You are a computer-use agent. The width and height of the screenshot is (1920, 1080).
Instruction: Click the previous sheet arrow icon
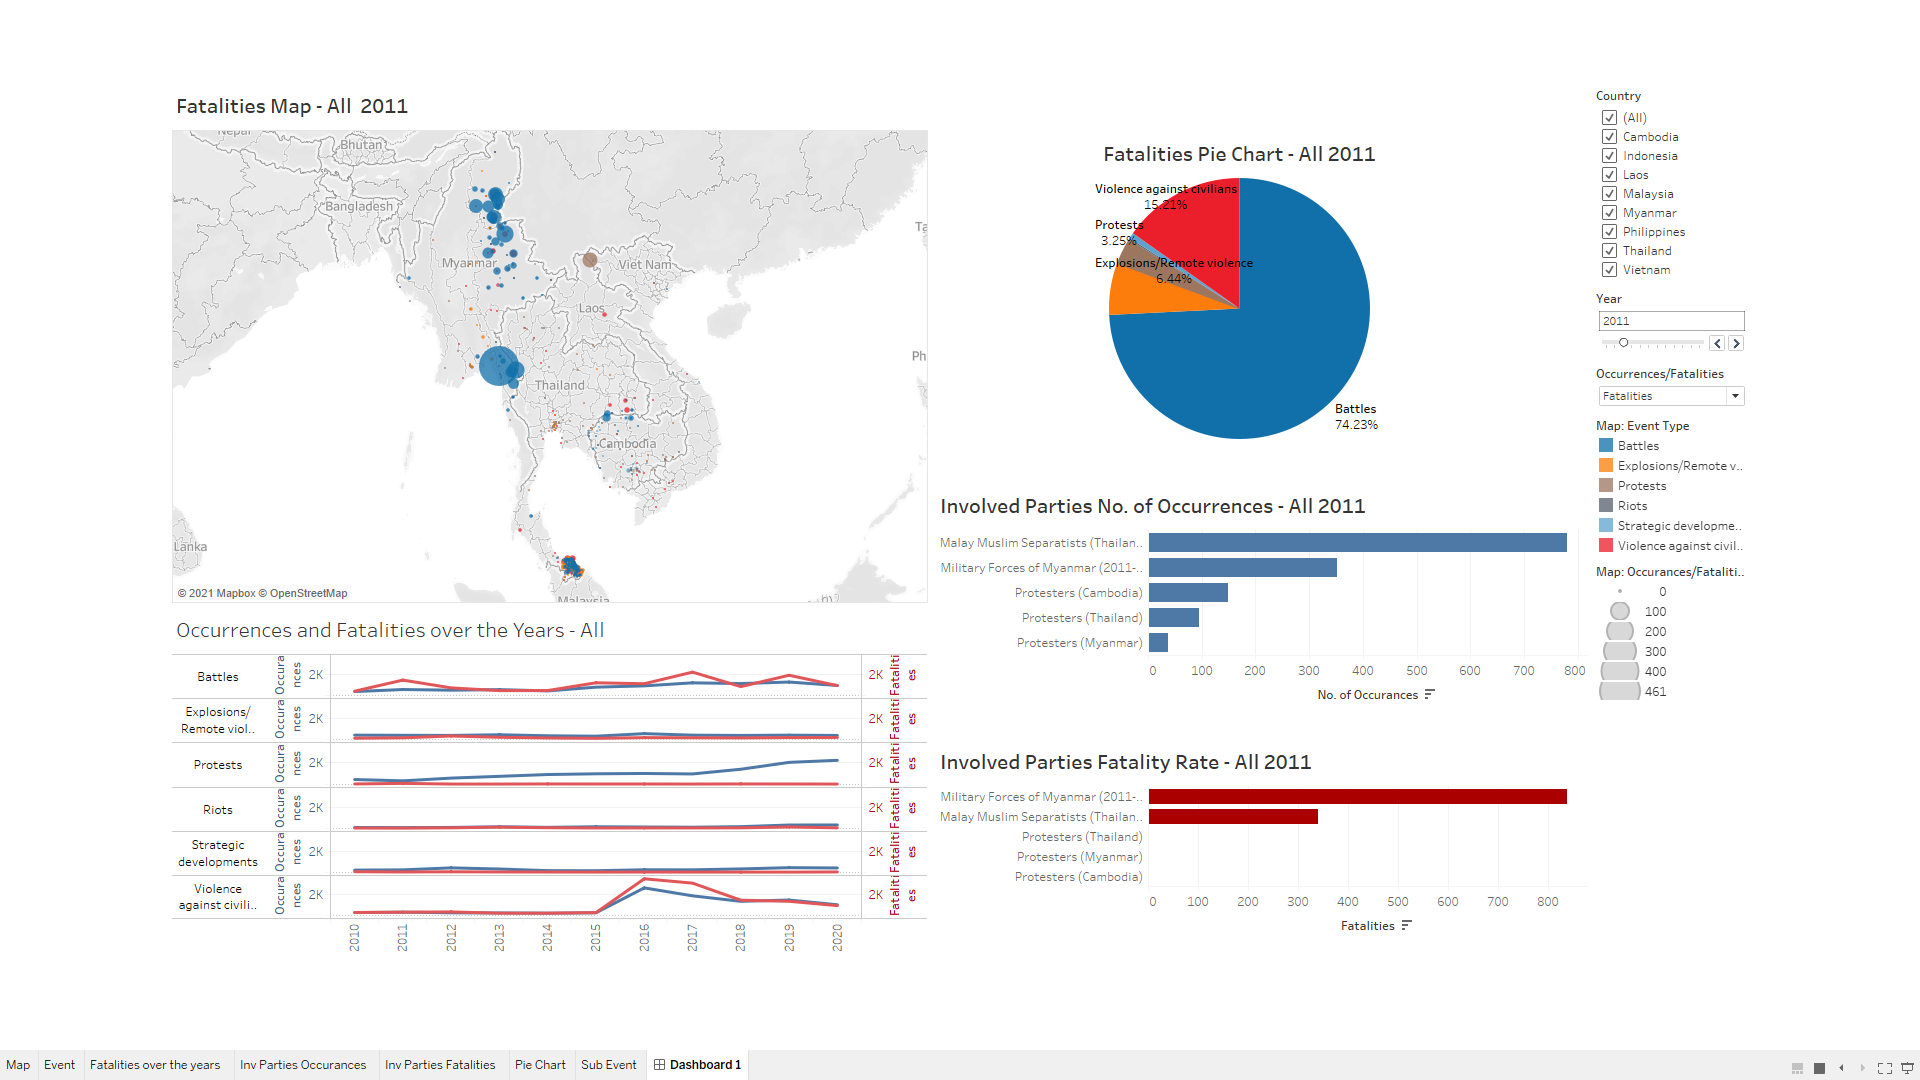click(x=1841, y=1068)
